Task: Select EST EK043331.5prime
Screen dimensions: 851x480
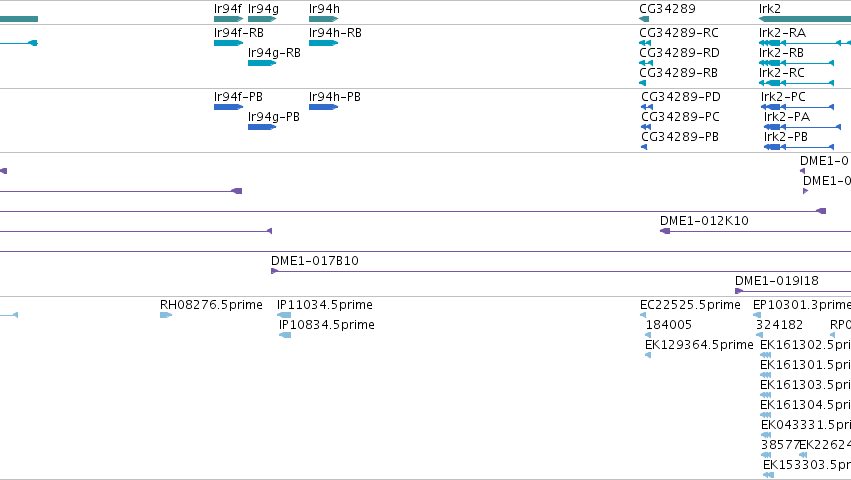Action: pyautogui.click(x=766, y=435)
